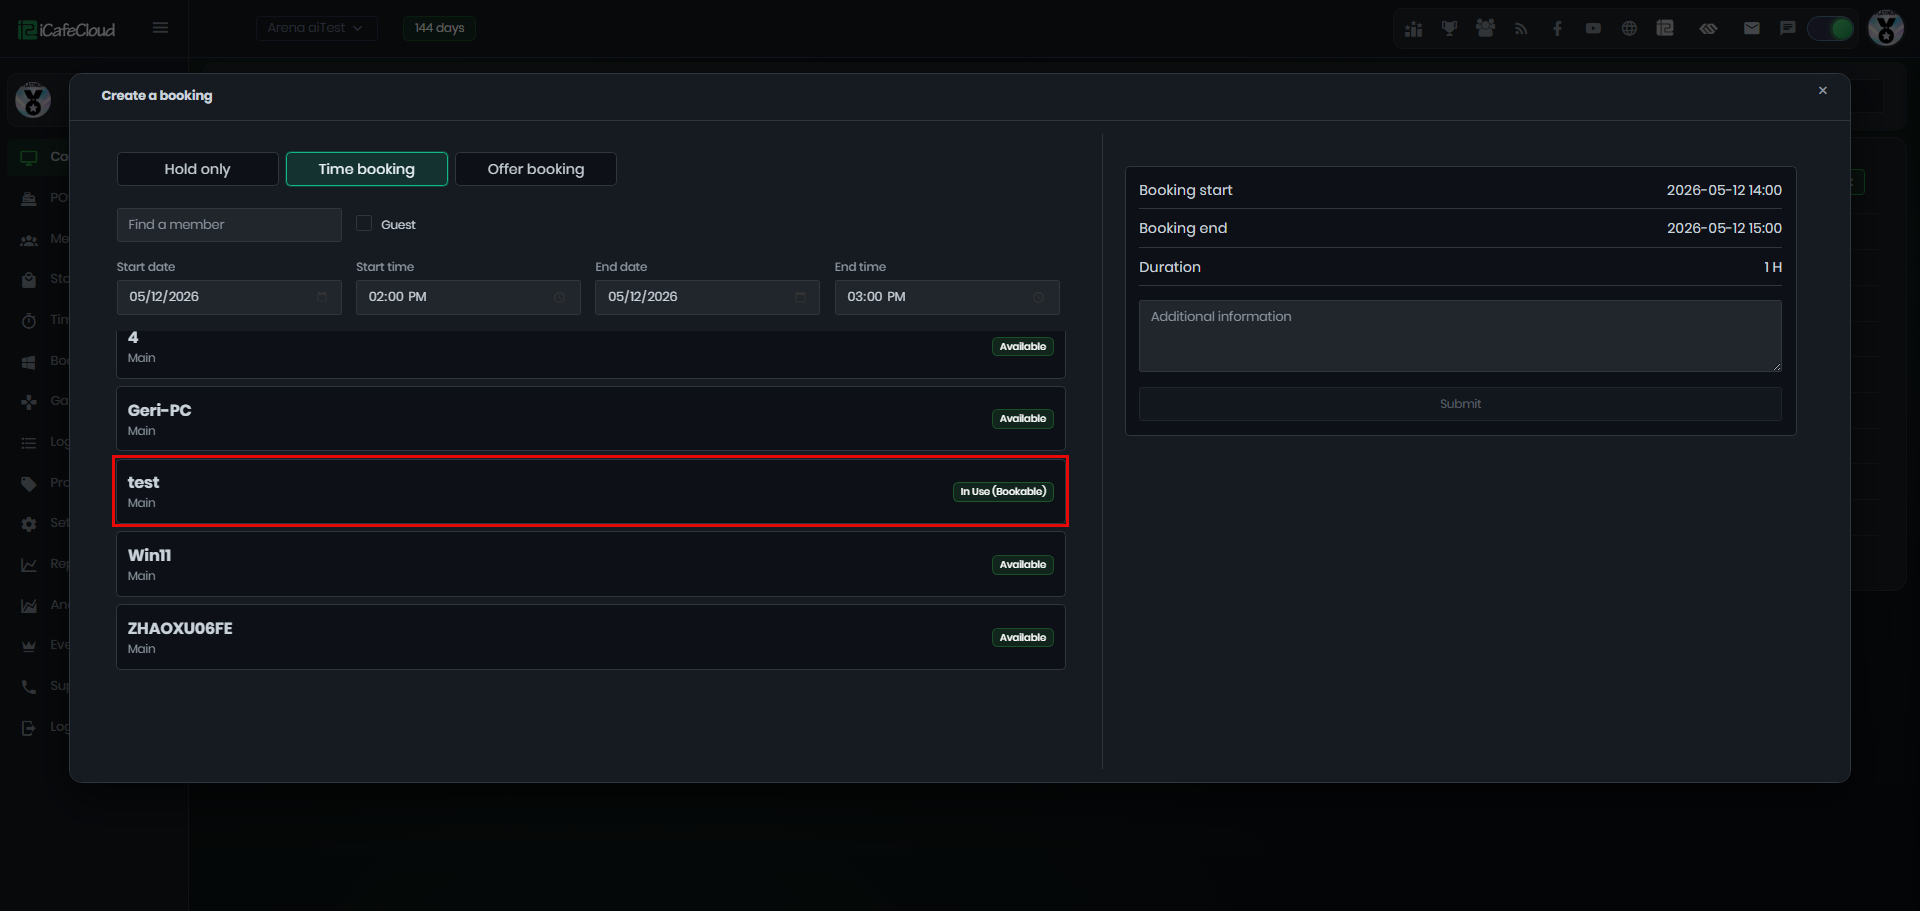This screenshot has height=911, width=1920.
Task: Open the End time field 03:00 PM
Action: point(947,297)
